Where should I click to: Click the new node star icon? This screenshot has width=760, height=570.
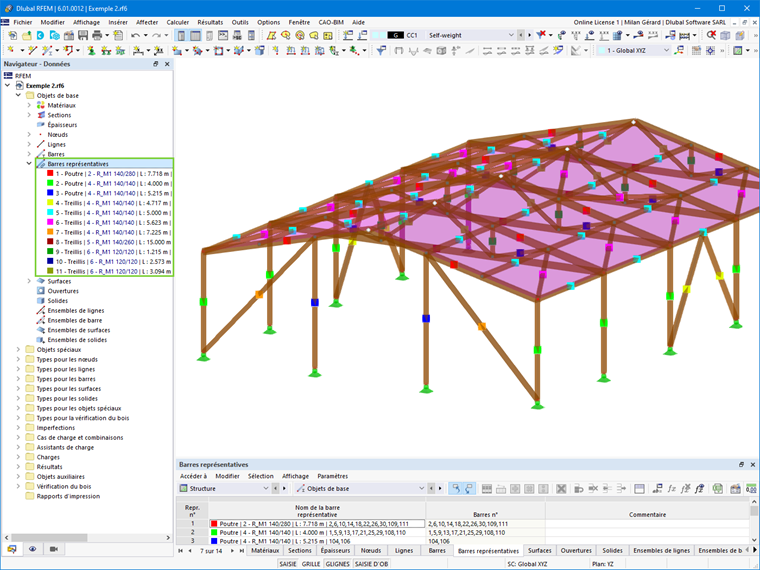(x=11, y=50)
